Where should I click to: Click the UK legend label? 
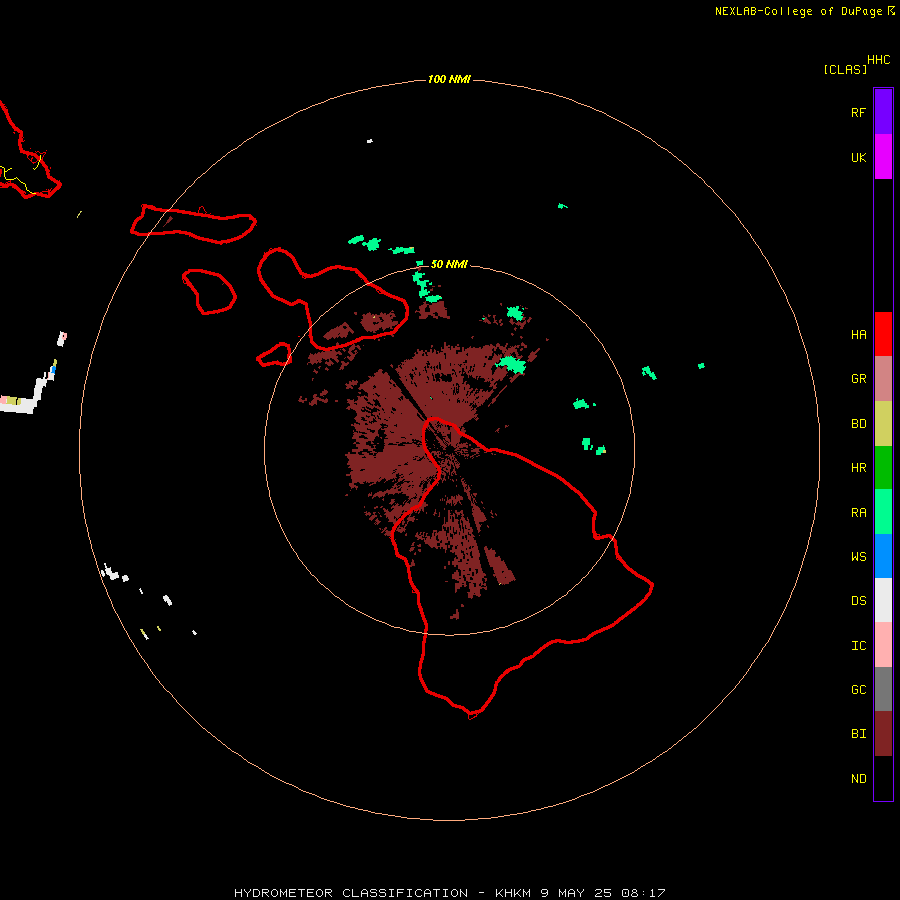[x=858, y=157]
